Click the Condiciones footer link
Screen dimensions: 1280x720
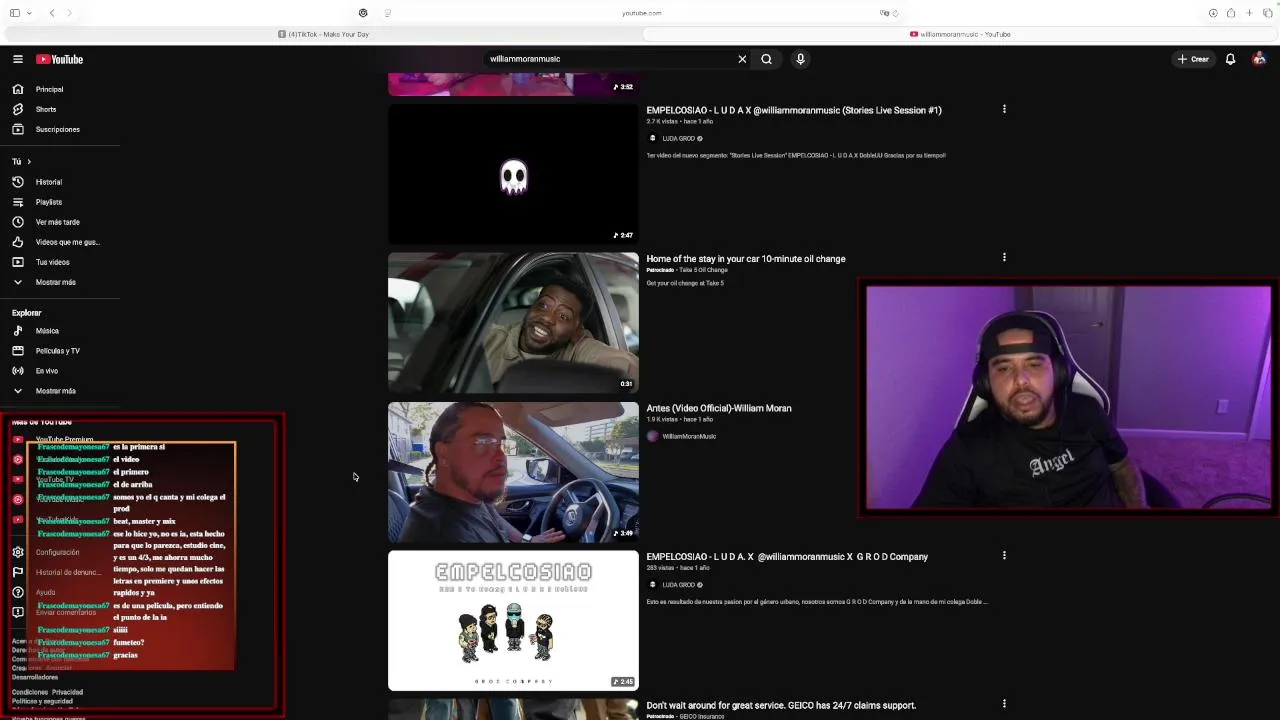point(30,692)
